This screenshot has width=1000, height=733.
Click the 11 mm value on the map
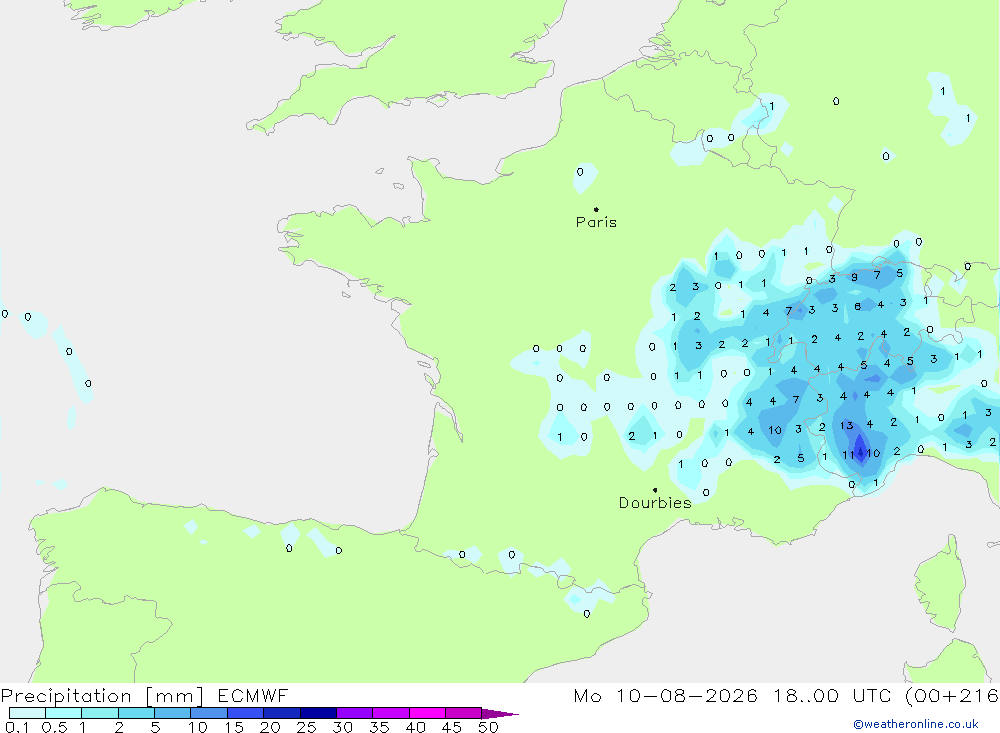click(848, 455)
